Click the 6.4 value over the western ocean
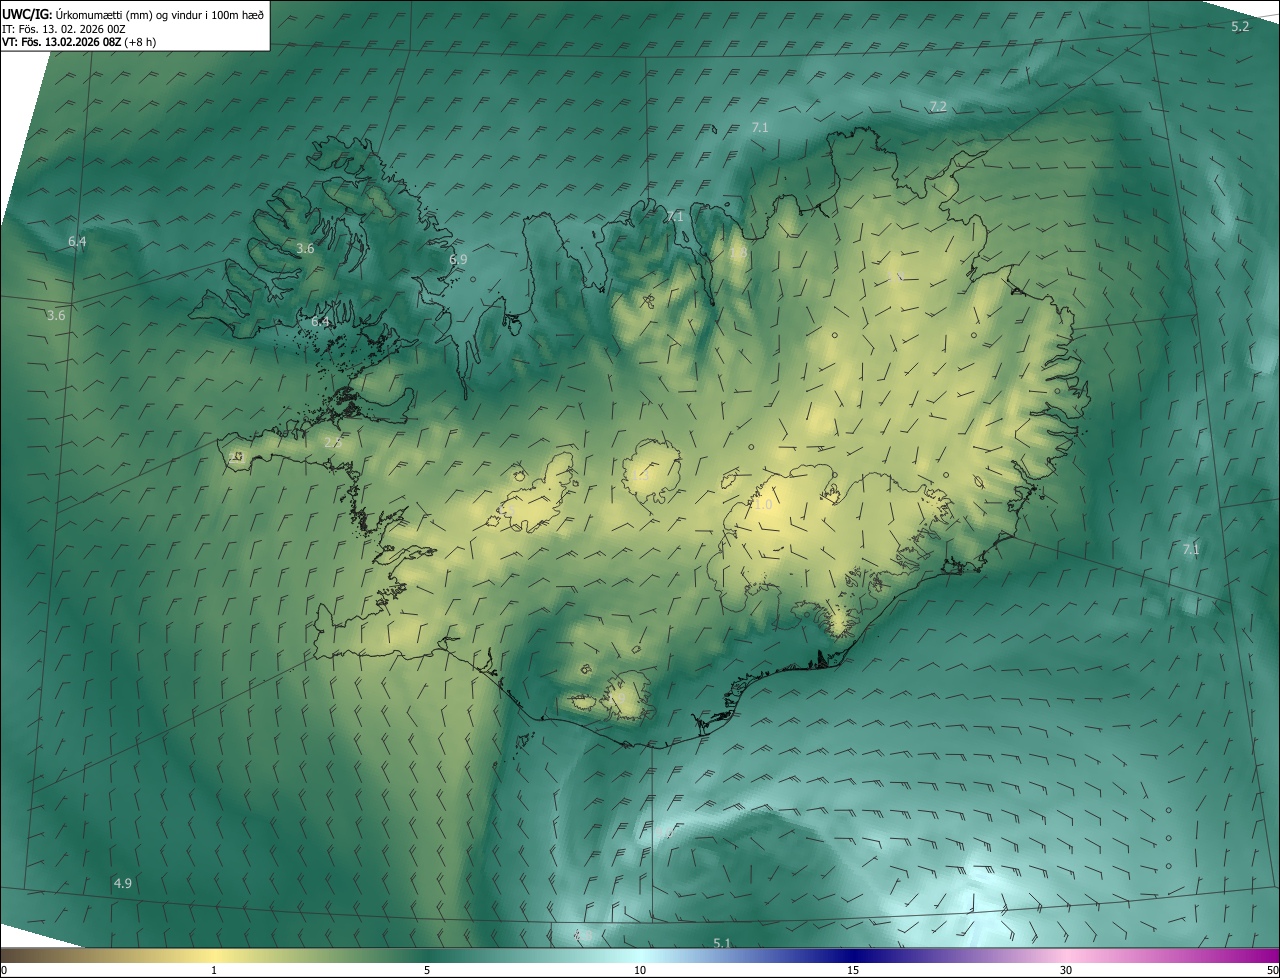 (x=77, y=241)
